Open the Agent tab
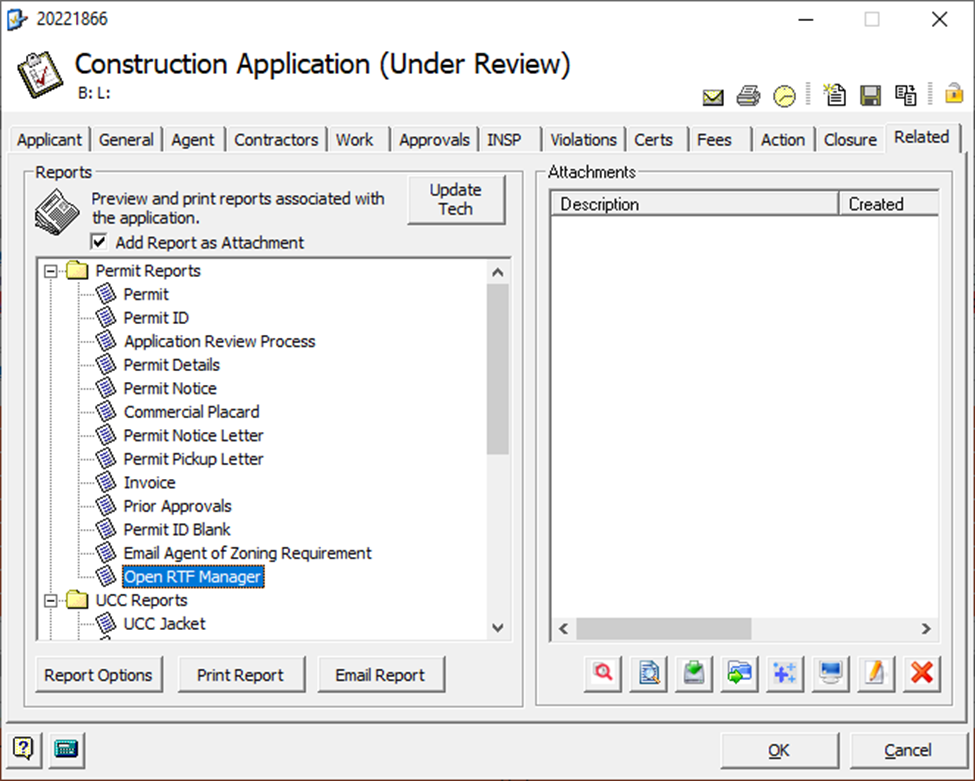975x781 pixels. click(x=193, y=140)
